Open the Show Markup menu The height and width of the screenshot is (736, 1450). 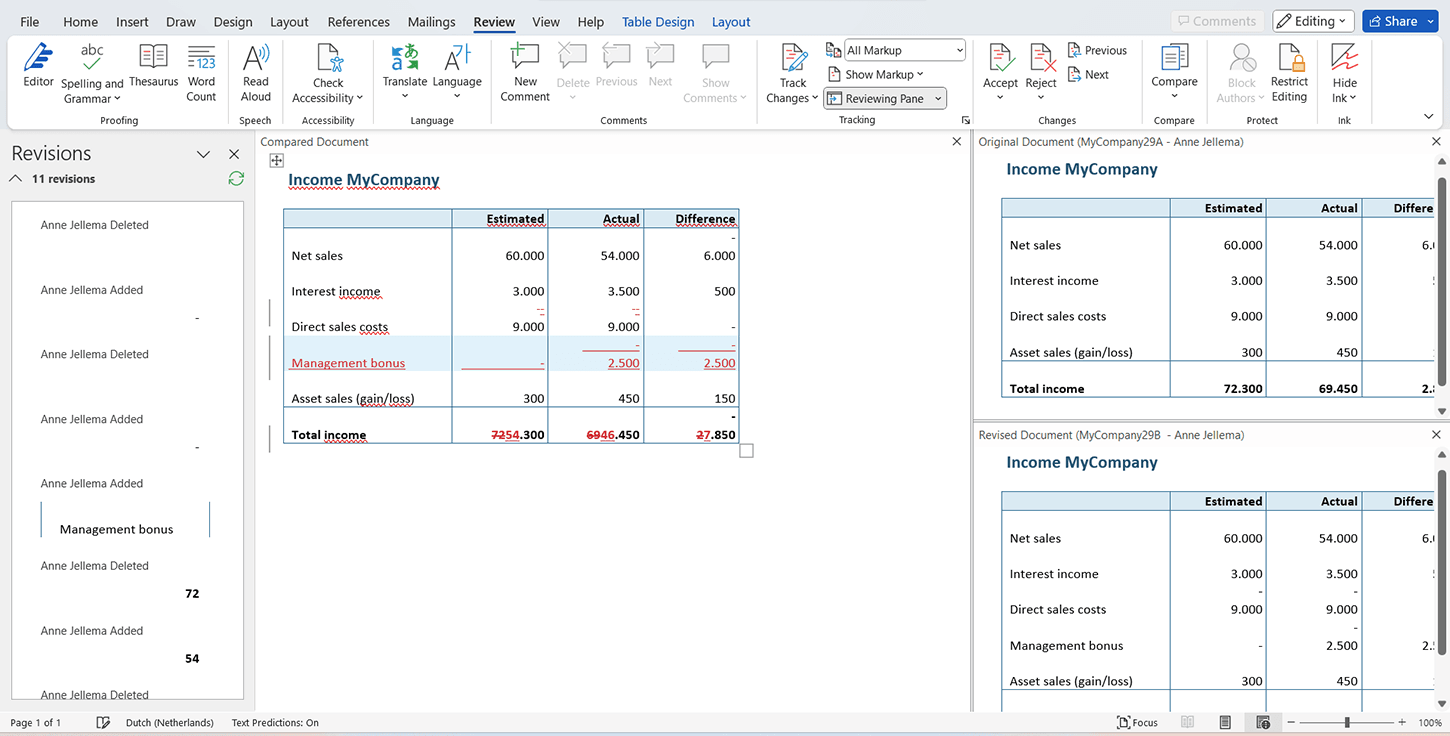click(x=876, y=73)
